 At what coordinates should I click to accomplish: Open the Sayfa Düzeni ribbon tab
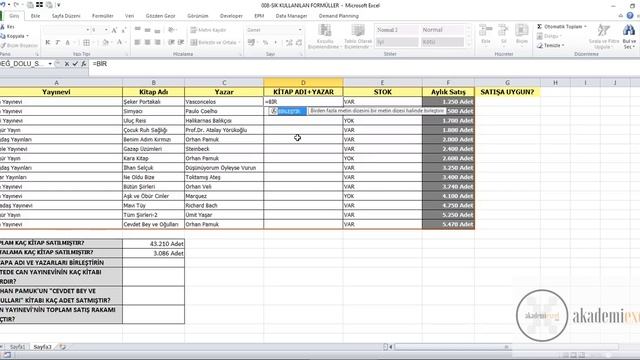[66, 16]
